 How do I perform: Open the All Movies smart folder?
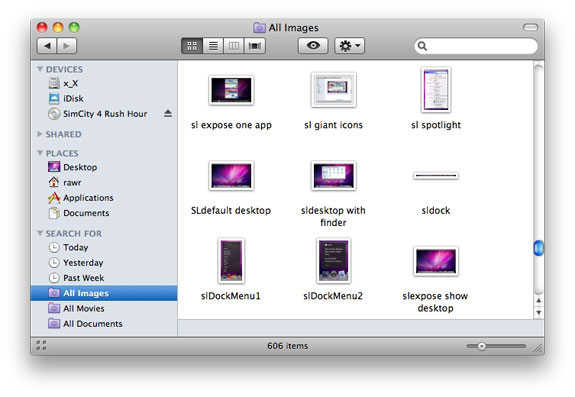[x=76, y=309]
